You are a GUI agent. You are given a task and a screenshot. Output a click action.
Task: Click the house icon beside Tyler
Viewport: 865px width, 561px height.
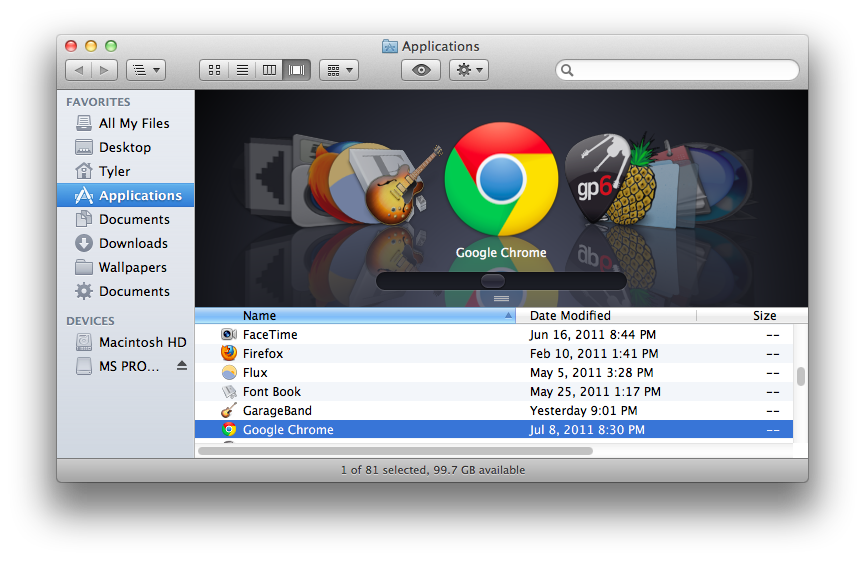pos(84,171)
